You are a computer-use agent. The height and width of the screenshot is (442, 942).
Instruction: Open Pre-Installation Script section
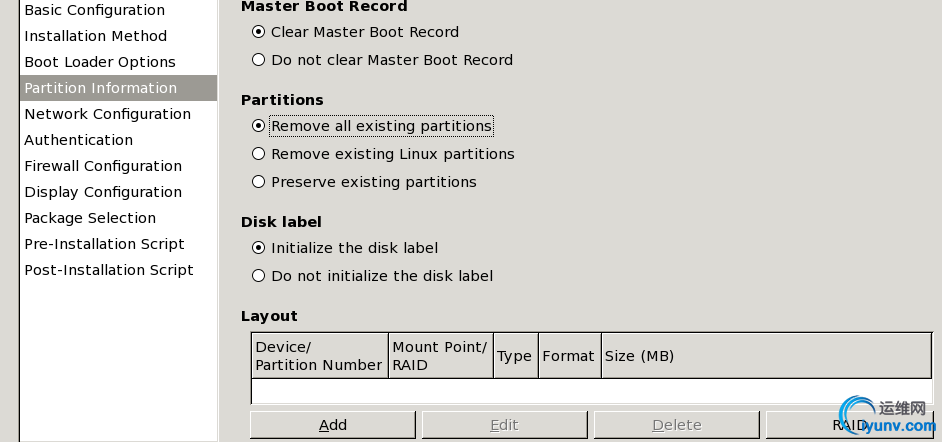point(104,244)
